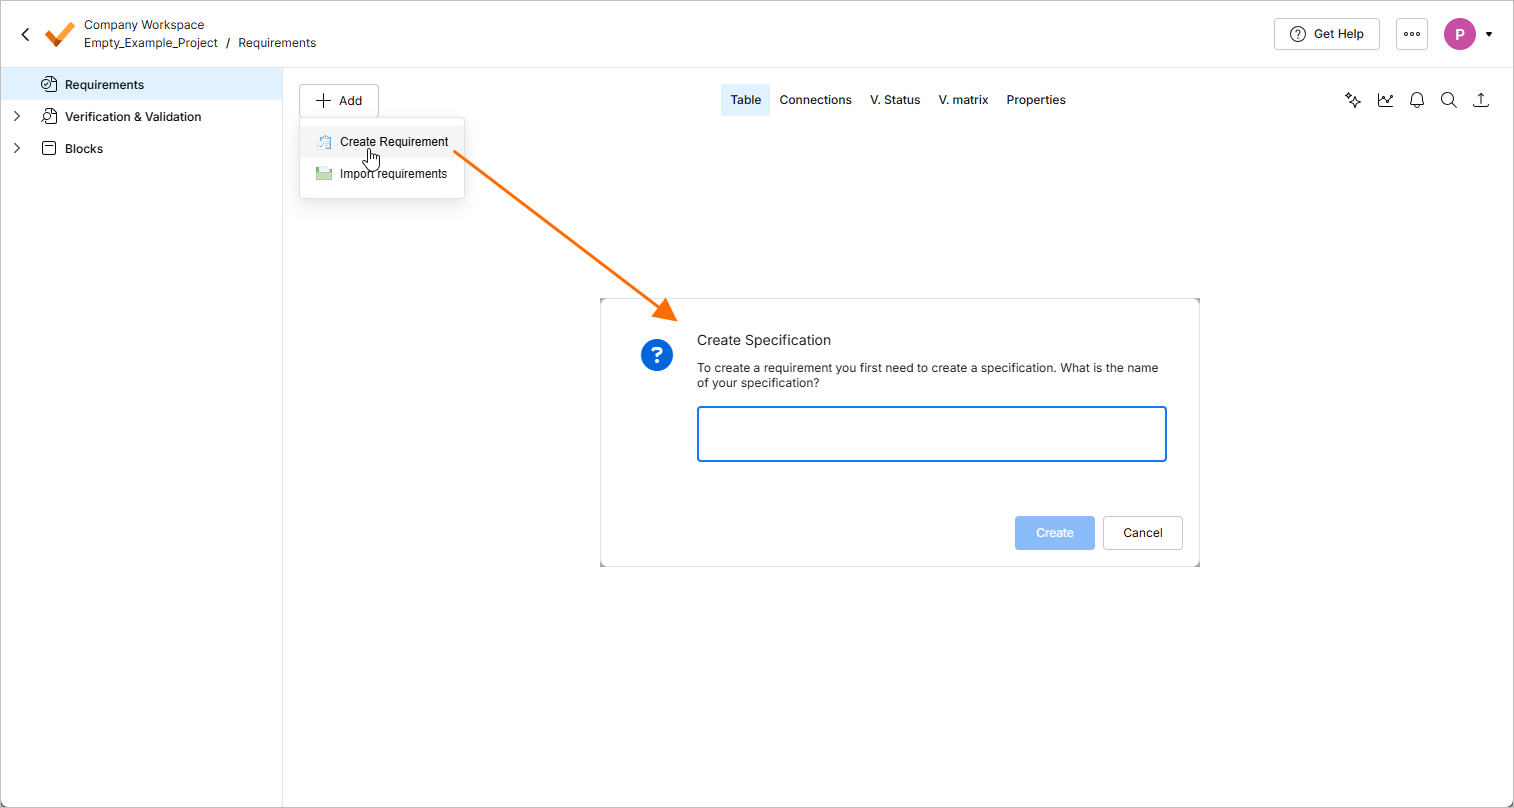
Task: Click the back arrow icon
Action: (x=26, y=34)
